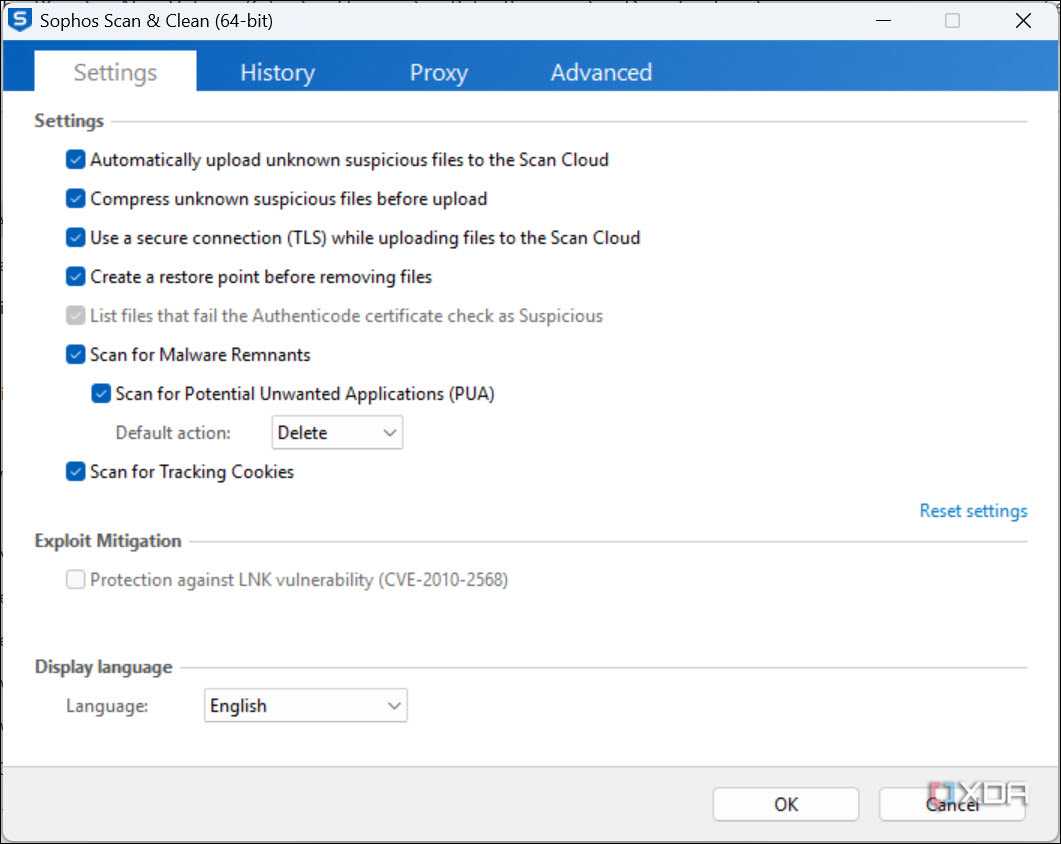Click the 'Sophos Scan & Clean (64-bit)' title
This screenshot has height=844, width=1061.
point(156,21)
